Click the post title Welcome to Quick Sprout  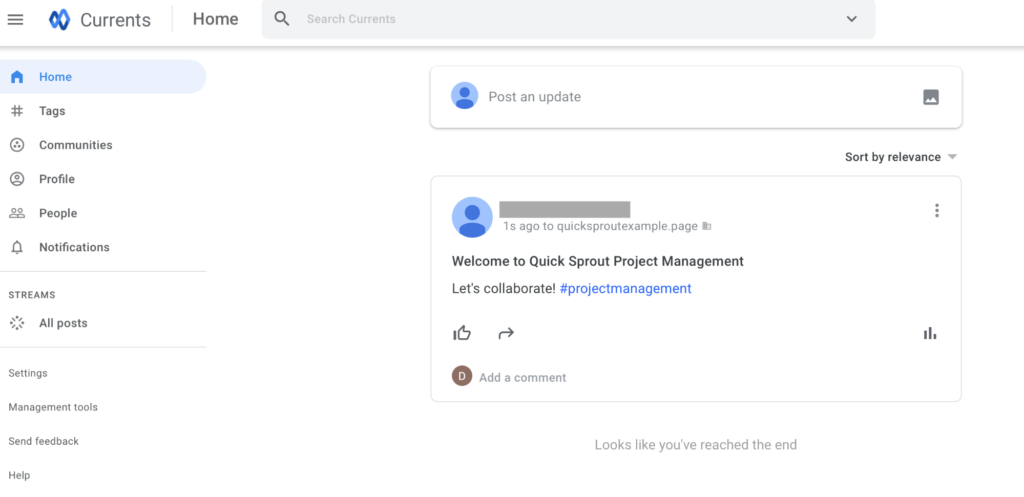598,261
